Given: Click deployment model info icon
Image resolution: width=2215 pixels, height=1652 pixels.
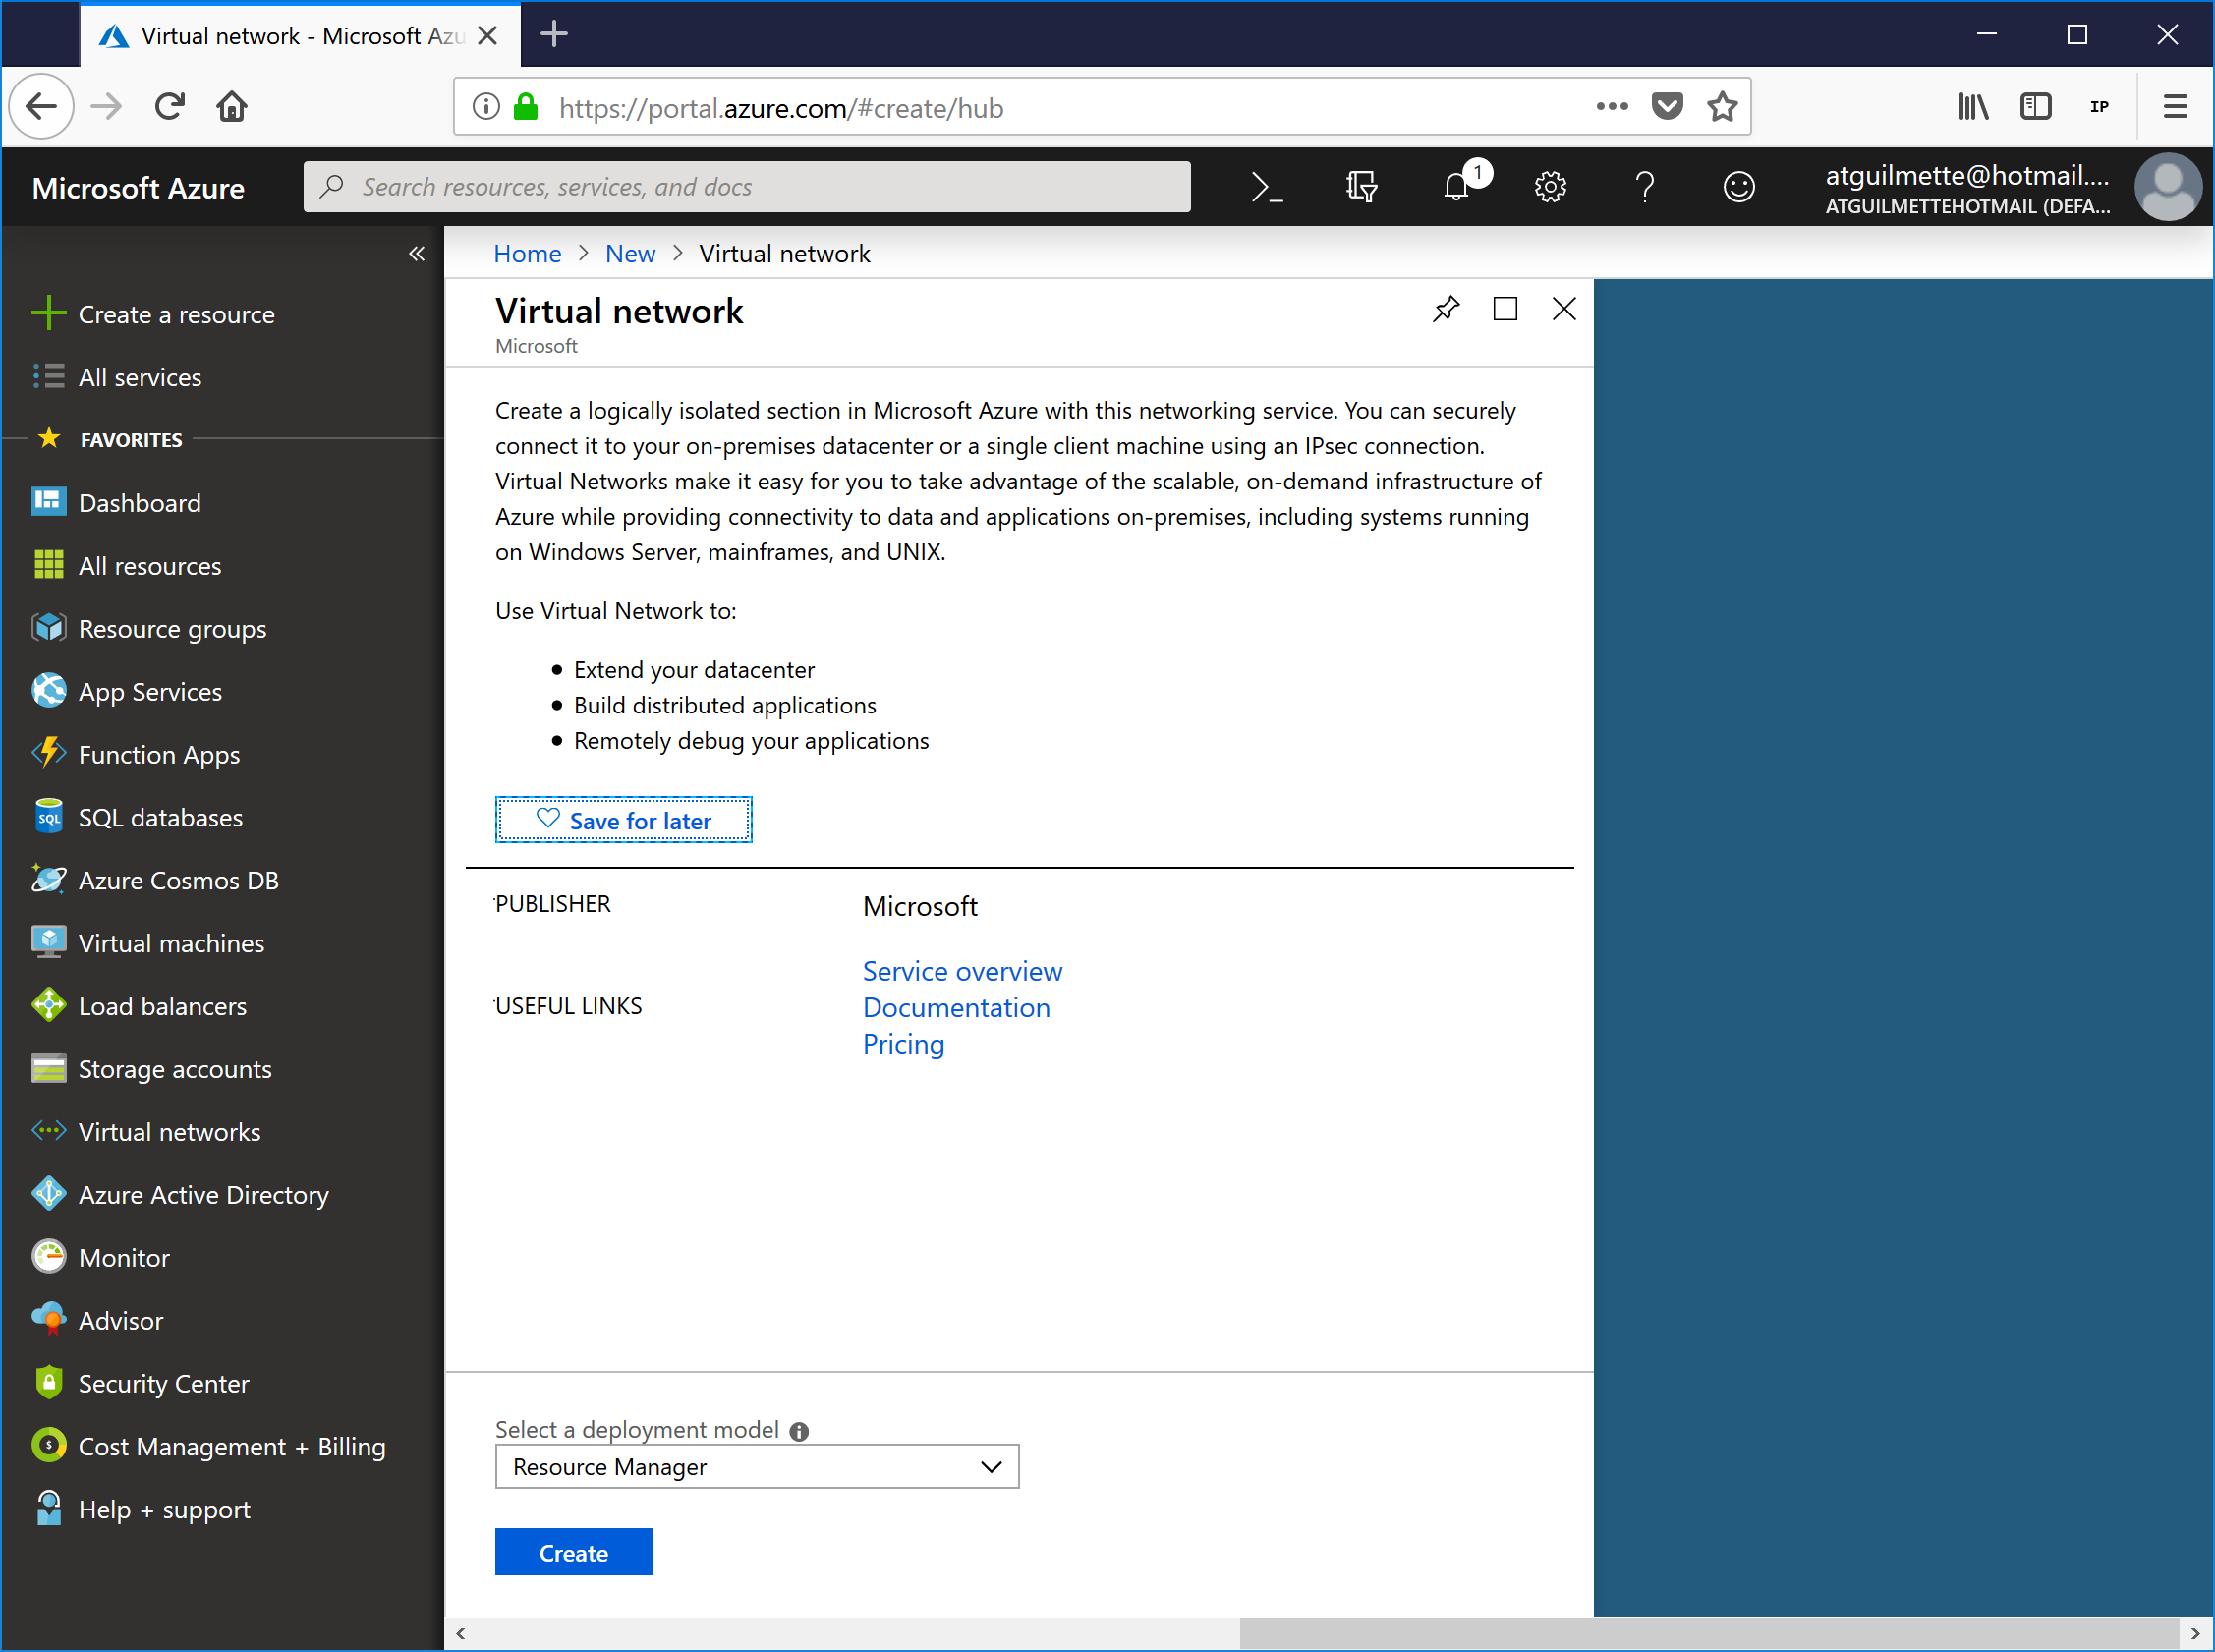Looking at the screenshot, I should click(x=799, y=1431).
